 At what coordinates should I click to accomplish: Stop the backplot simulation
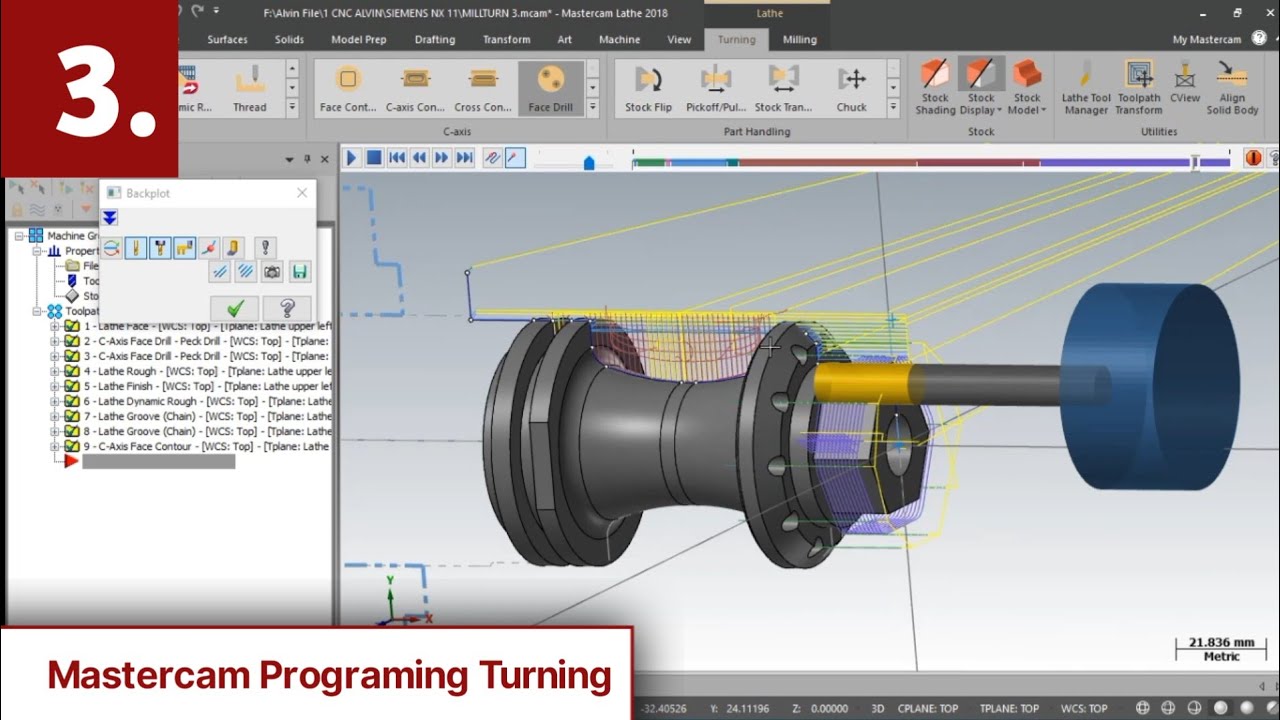coord(374,158)
